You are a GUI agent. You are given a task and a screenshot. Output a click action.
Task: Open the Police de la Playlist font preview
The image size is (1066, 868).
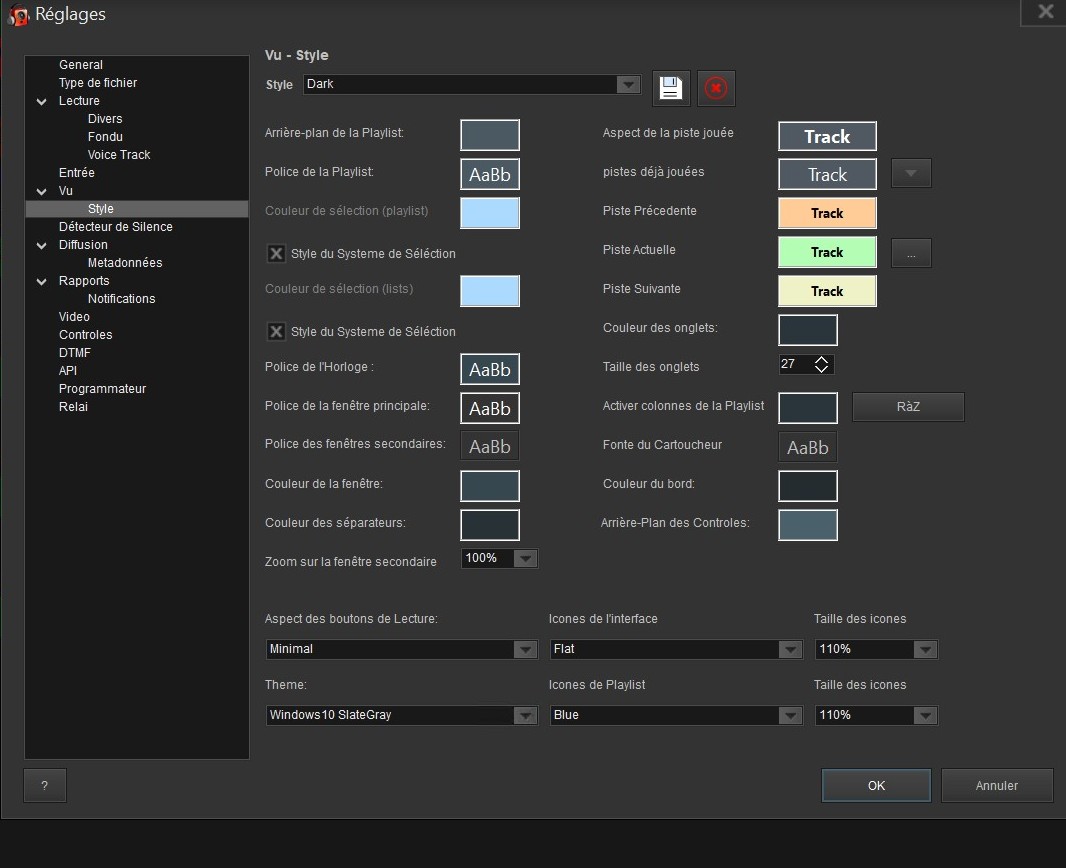(490, 174)
